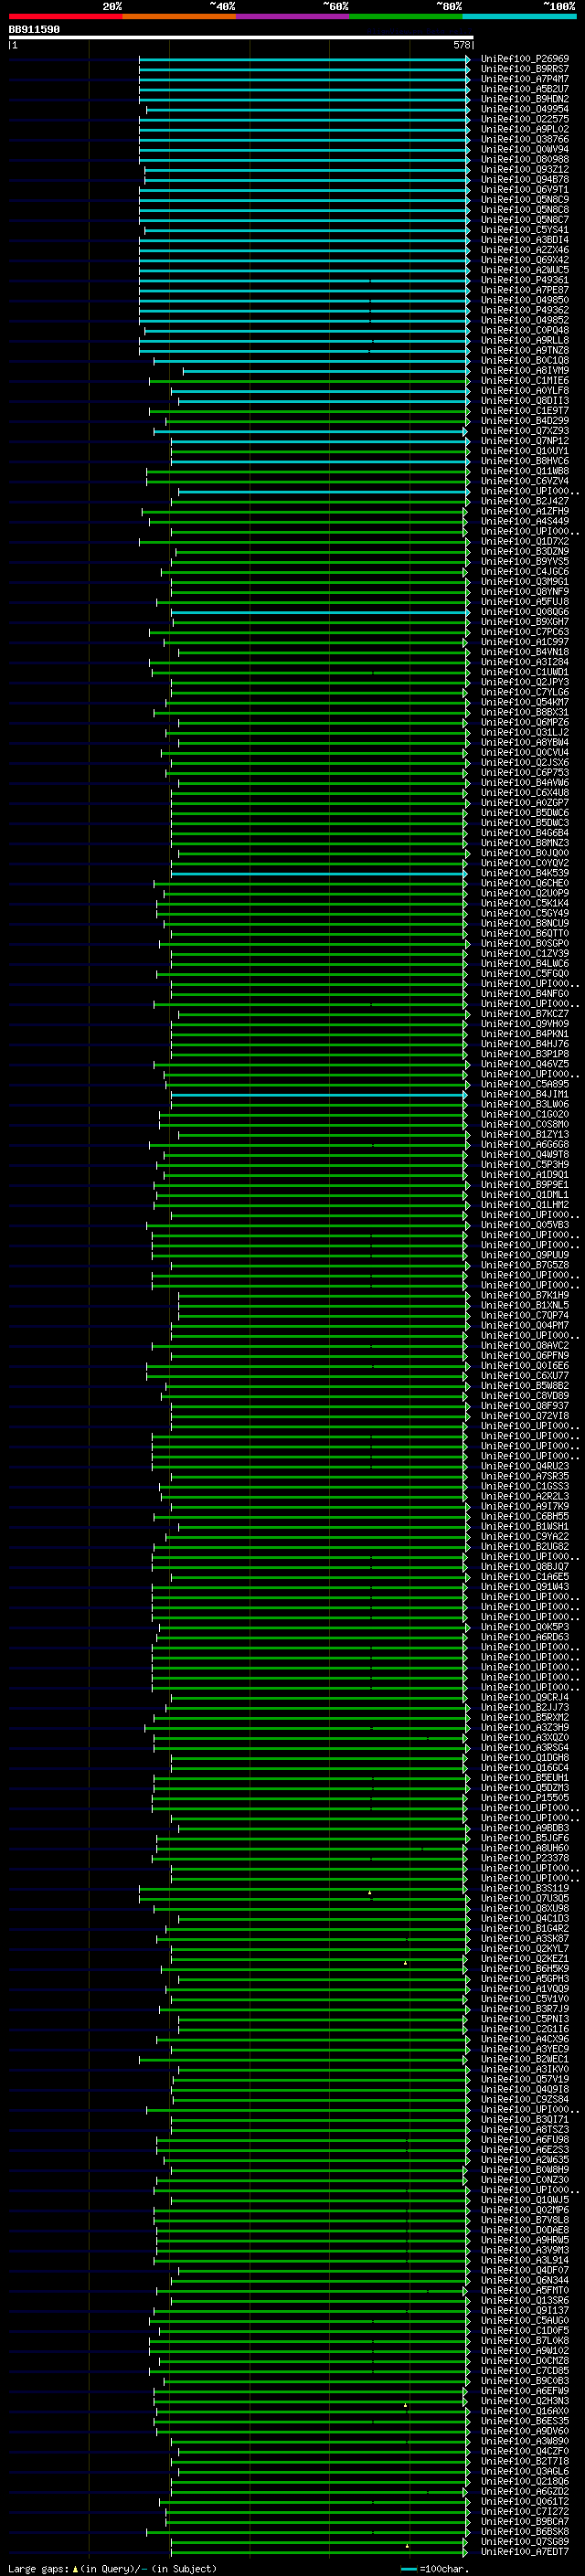
Task: Select the UniRef100_Q69X42 label
Action: [525, 260]
